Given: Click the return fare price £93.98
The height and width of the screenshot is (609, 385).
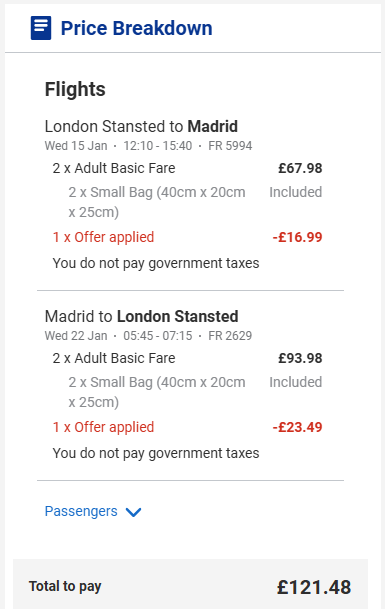Looking at the screenshot, I should 300,358.
